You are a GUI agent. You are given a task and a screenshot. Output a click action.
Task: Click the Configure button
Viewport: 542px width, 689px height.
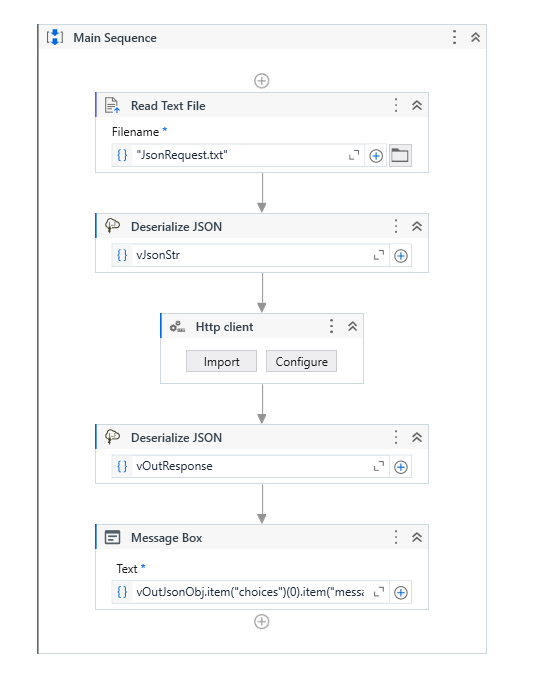coord(301,361)
